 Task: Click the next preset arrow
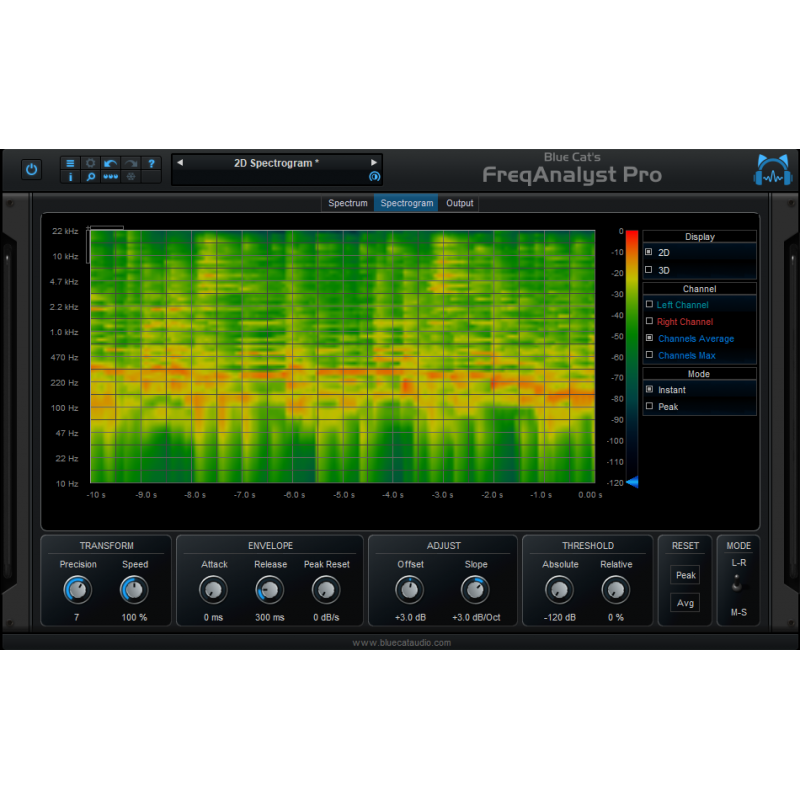point(374,161)
